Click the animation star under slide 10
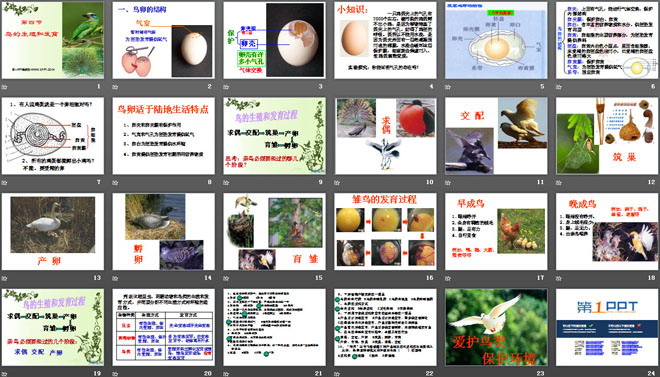The width and height of the screenshot is (660, 377). (337, 183)
